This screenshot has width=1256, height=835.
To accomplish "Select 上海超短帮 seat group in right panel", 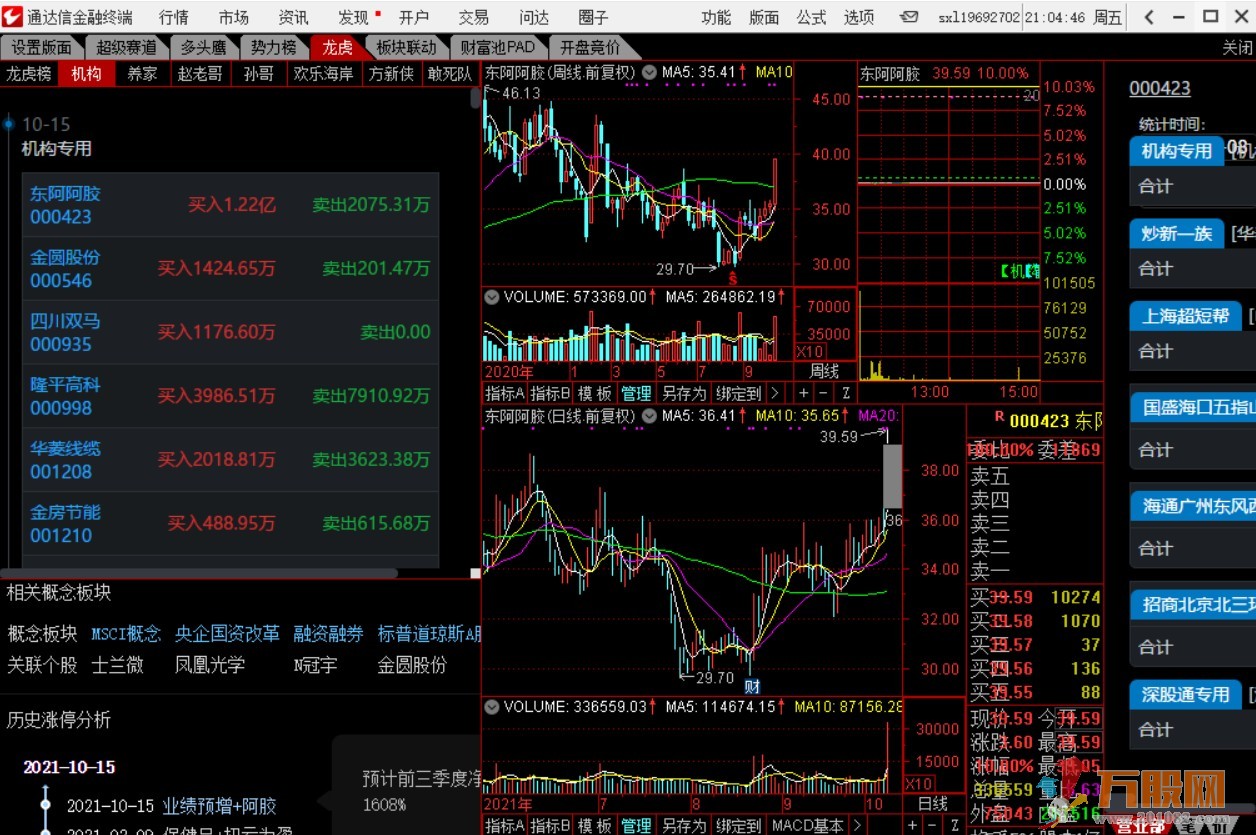I will 1185,316.
